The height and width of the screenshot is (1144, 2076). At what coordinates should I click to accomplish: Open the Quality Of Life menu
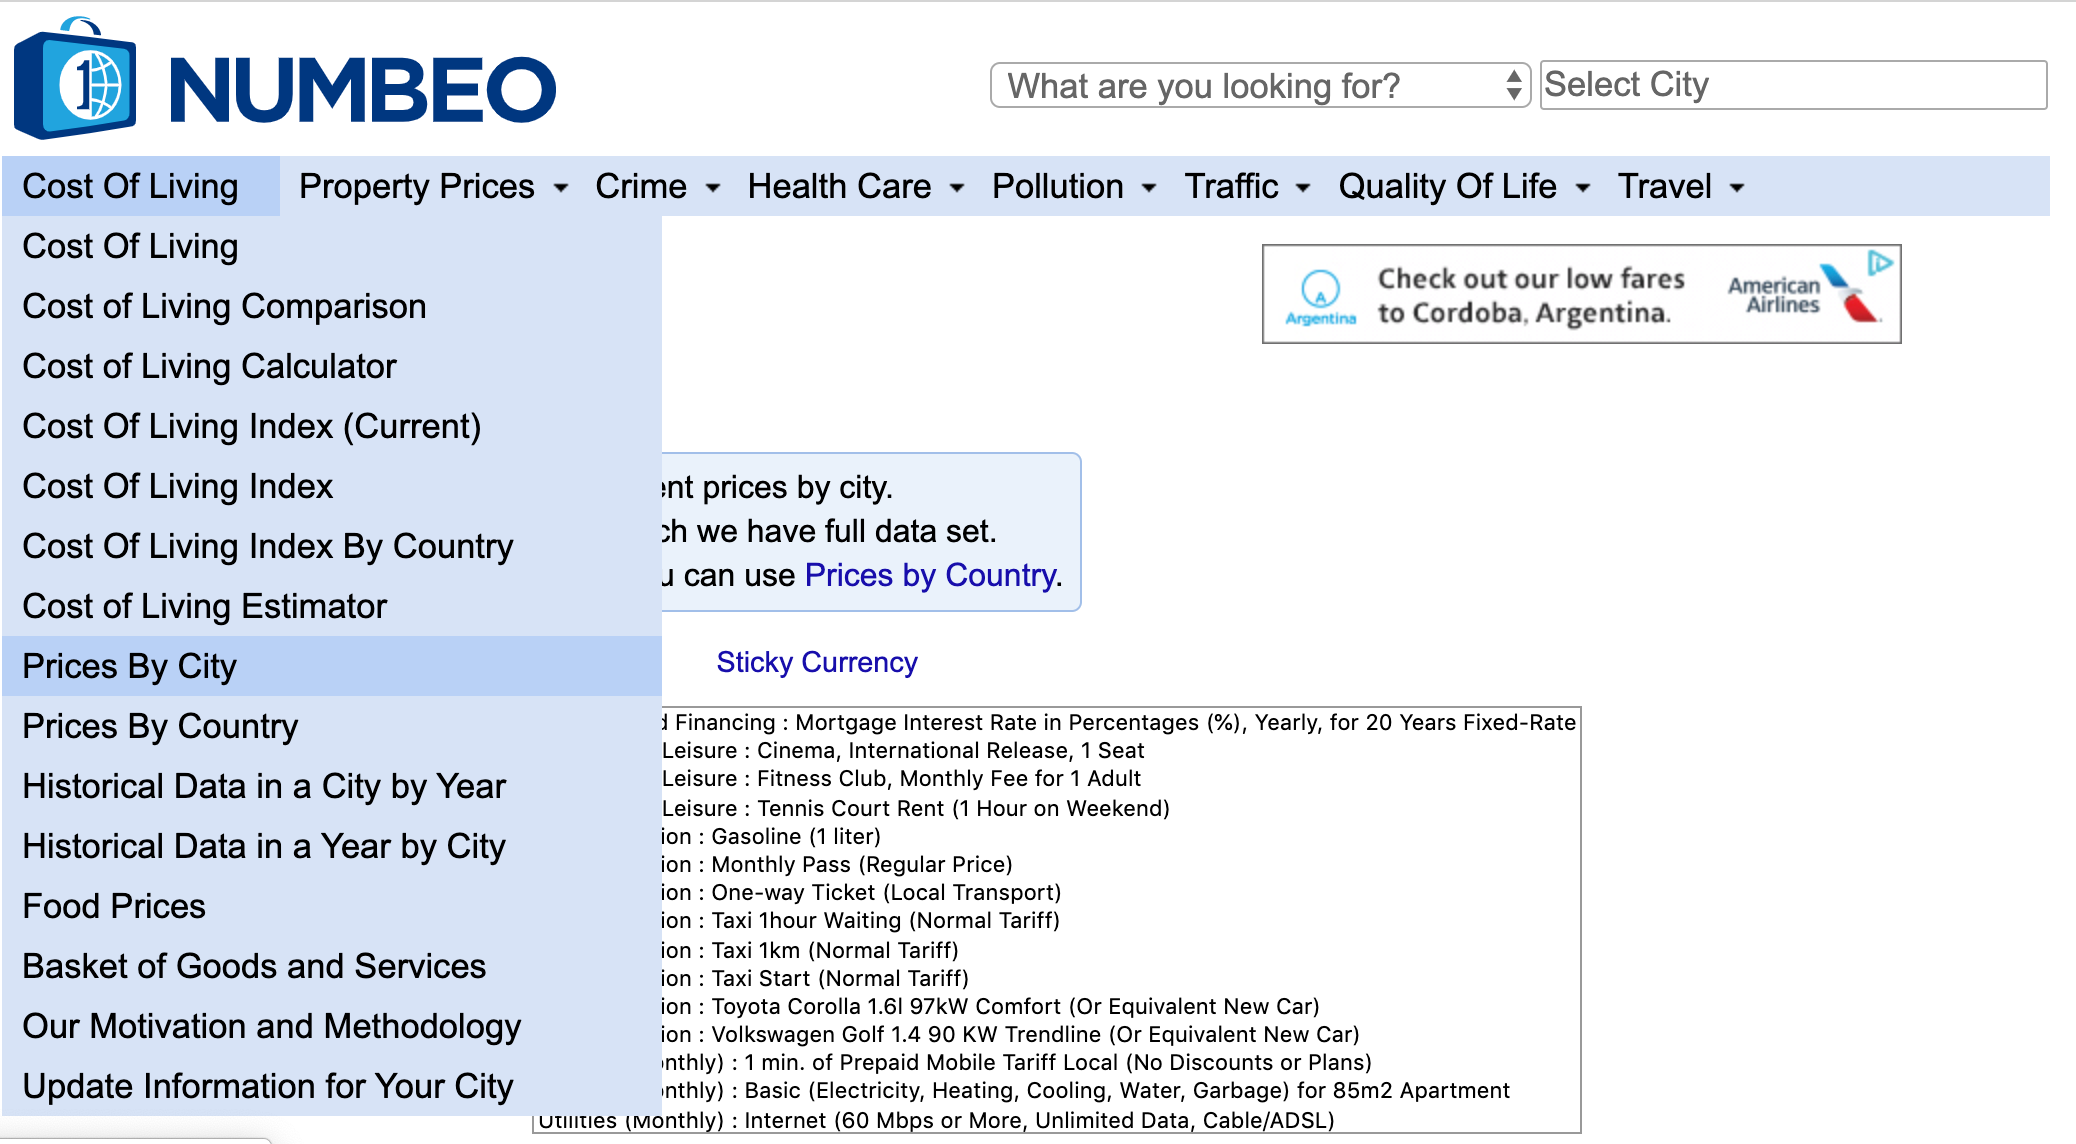tap(1463, 187)
